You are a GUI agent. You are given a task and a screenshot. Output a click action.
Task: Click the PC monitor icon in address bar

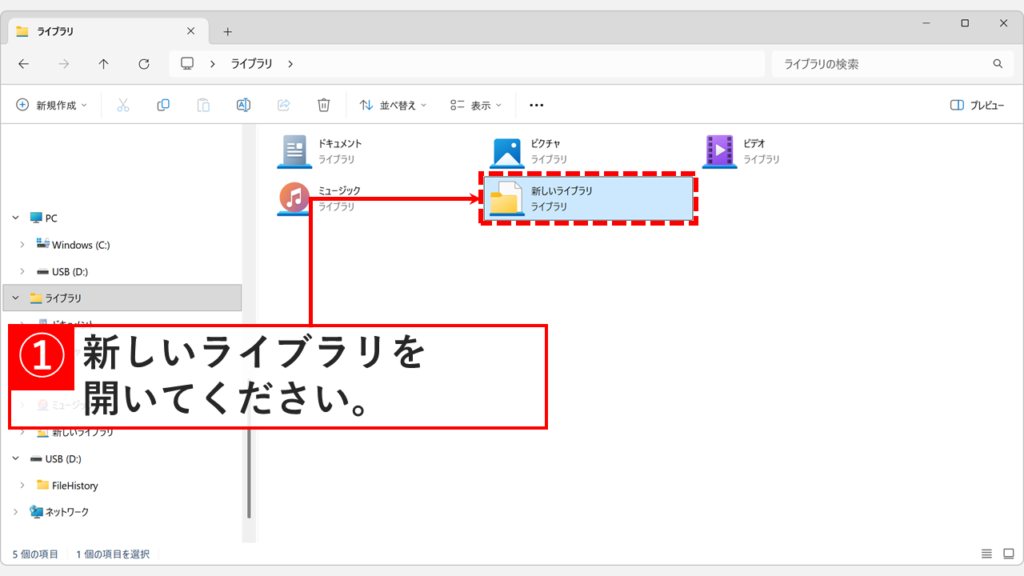187,63
